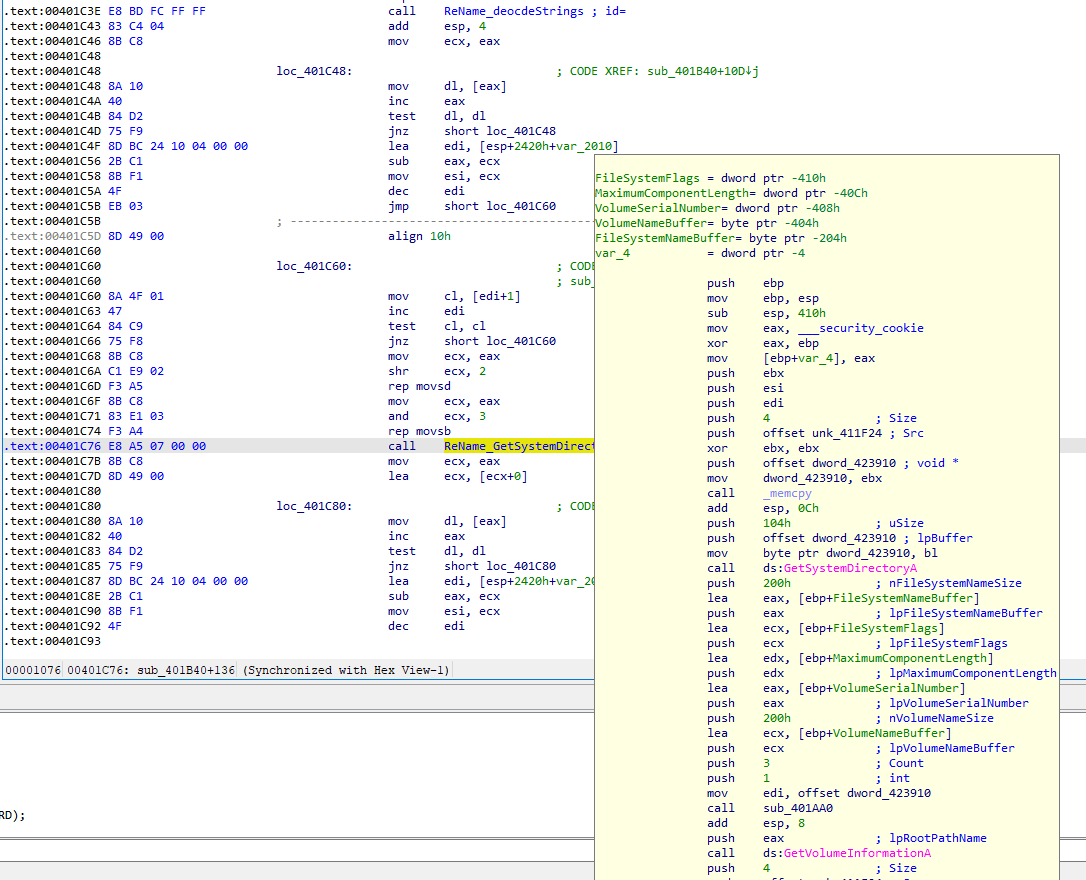Click 'sub_401AA0' call target in popup

coord(798,808)
